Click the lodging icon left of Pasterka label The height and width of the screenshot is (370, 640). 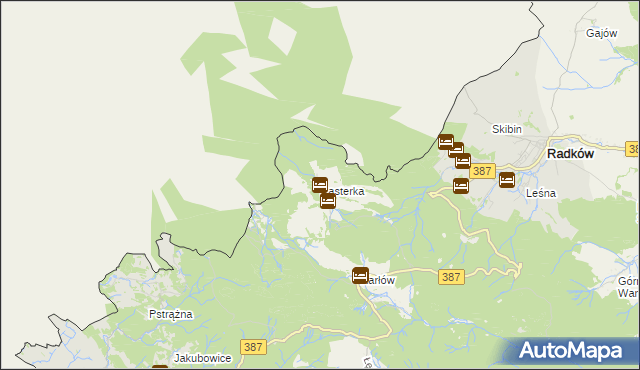[320, 185]
